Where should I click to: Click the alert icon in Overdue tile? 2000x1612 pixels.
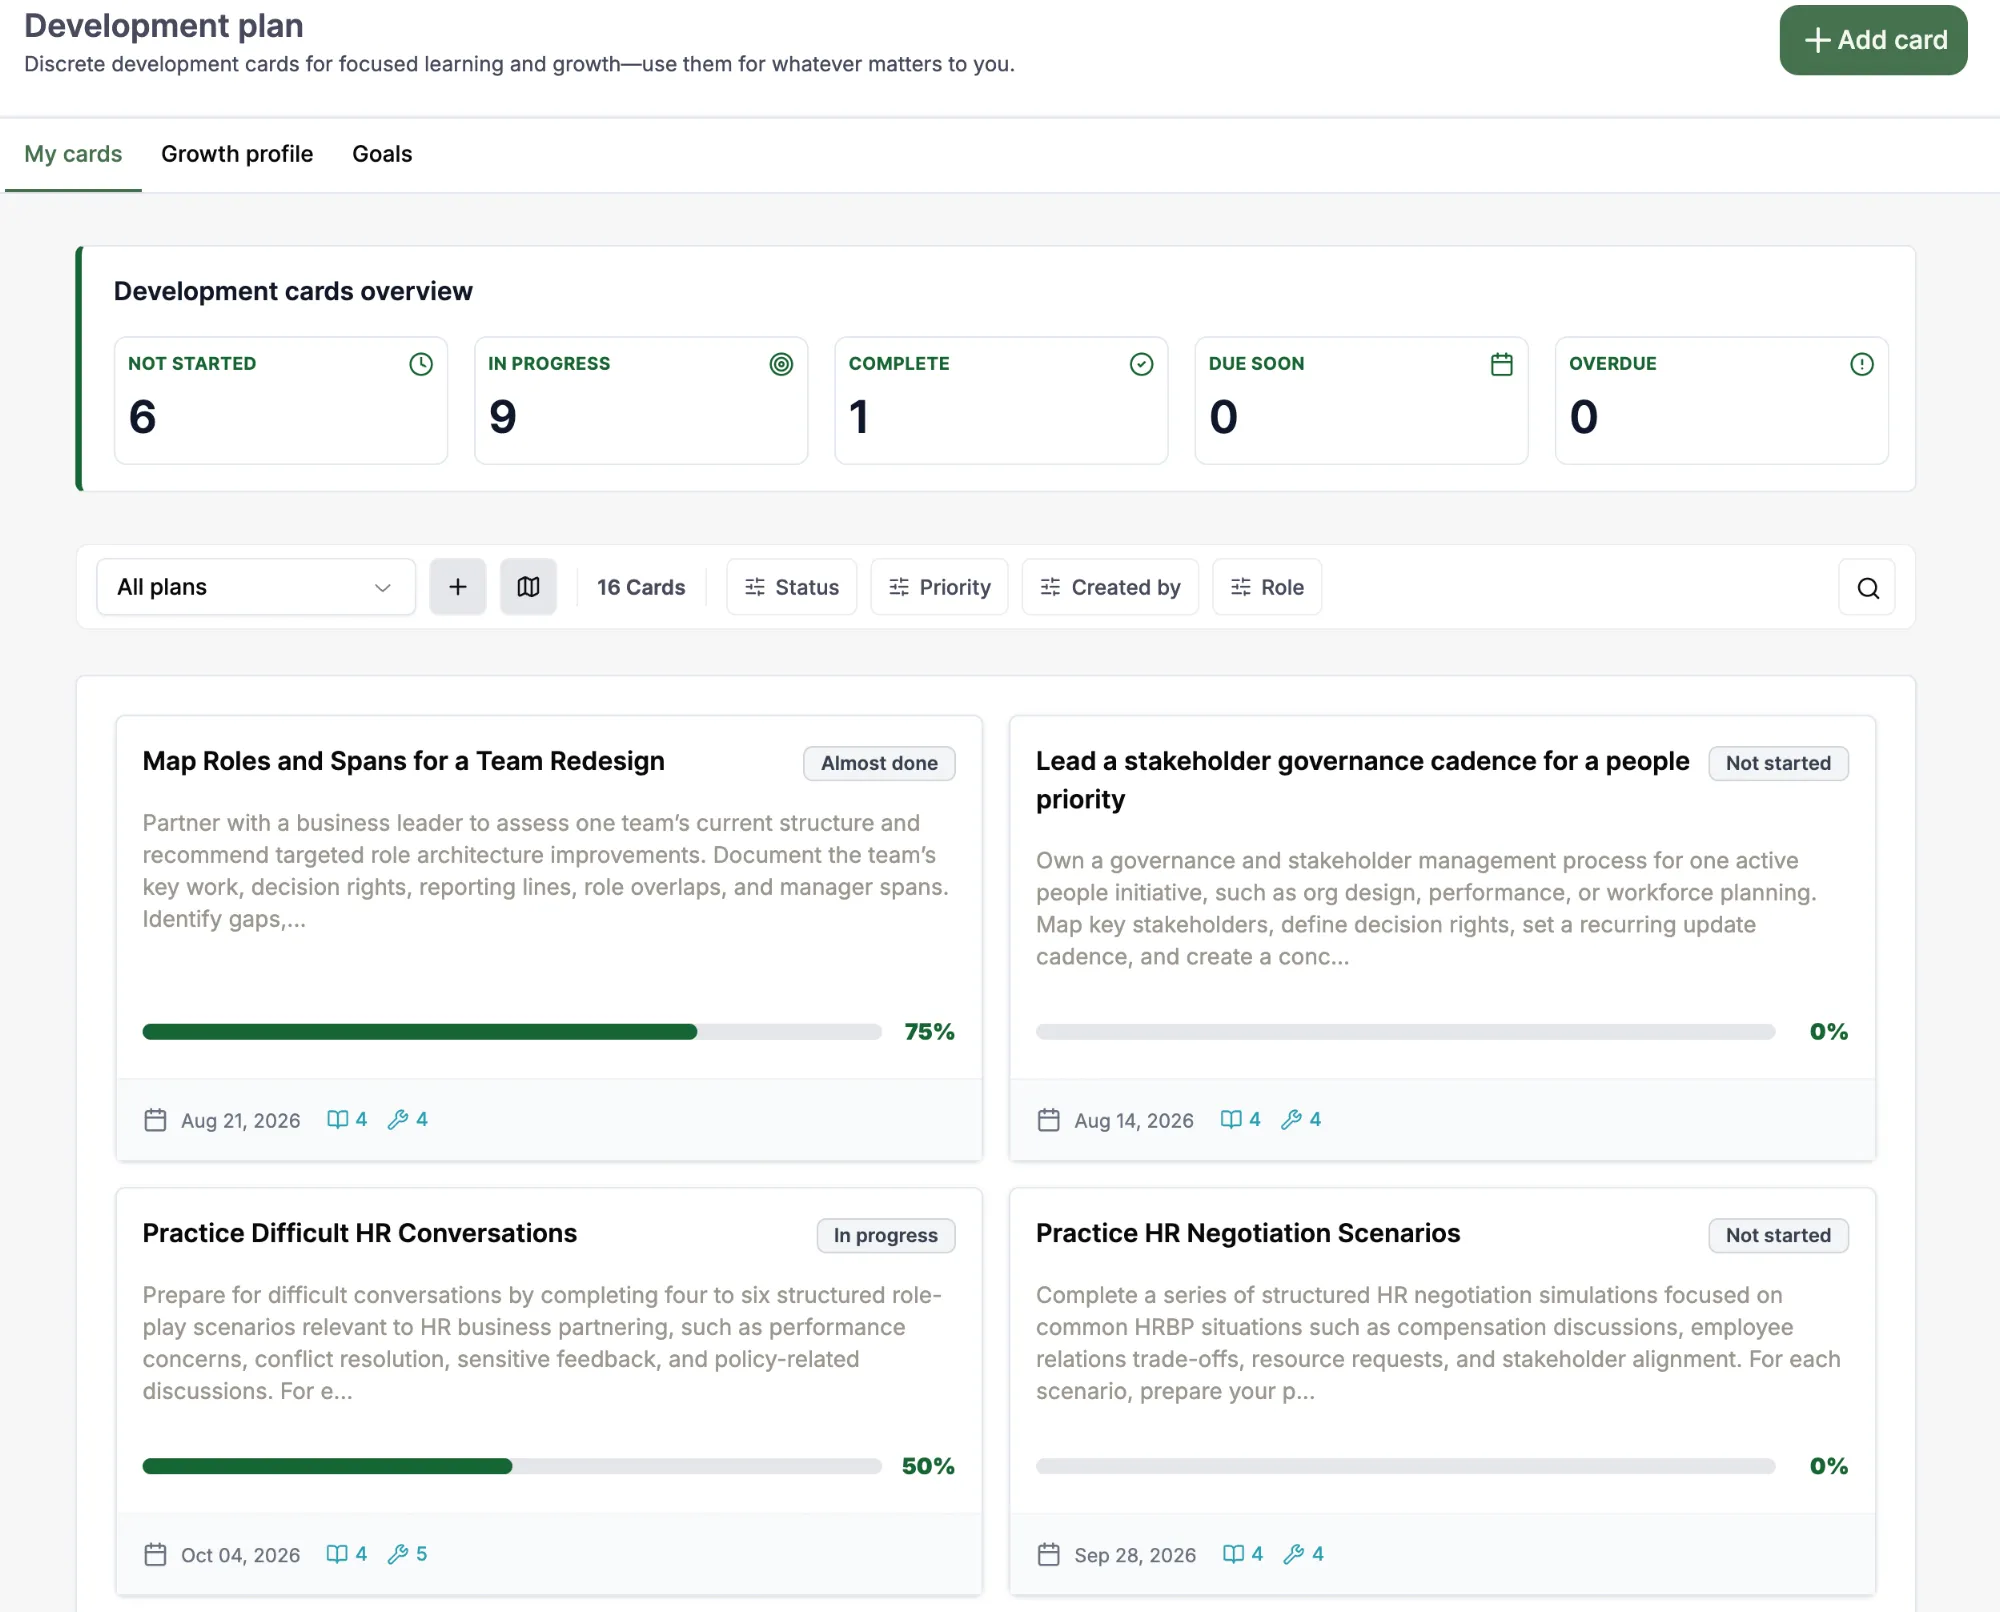(x=1861, y=364)
